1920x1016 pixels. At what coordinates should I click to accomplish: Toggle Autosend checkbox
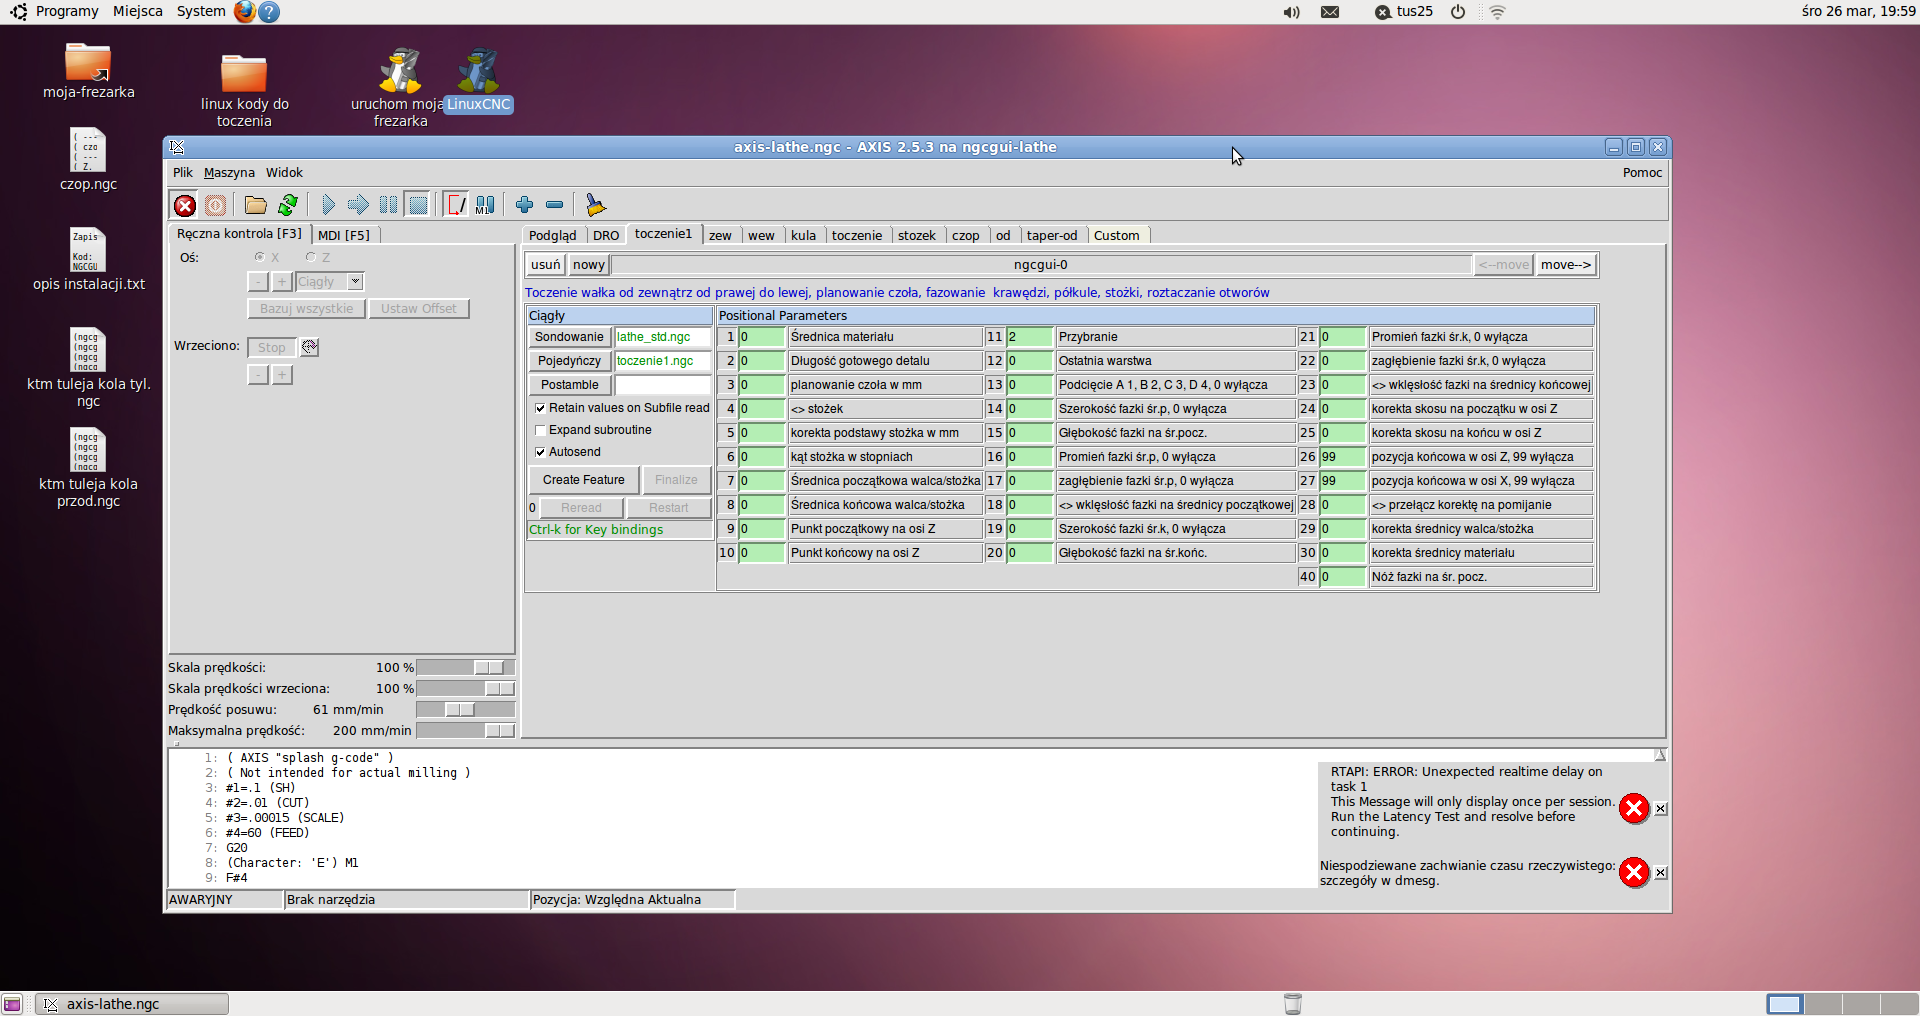tap(540, 452)
